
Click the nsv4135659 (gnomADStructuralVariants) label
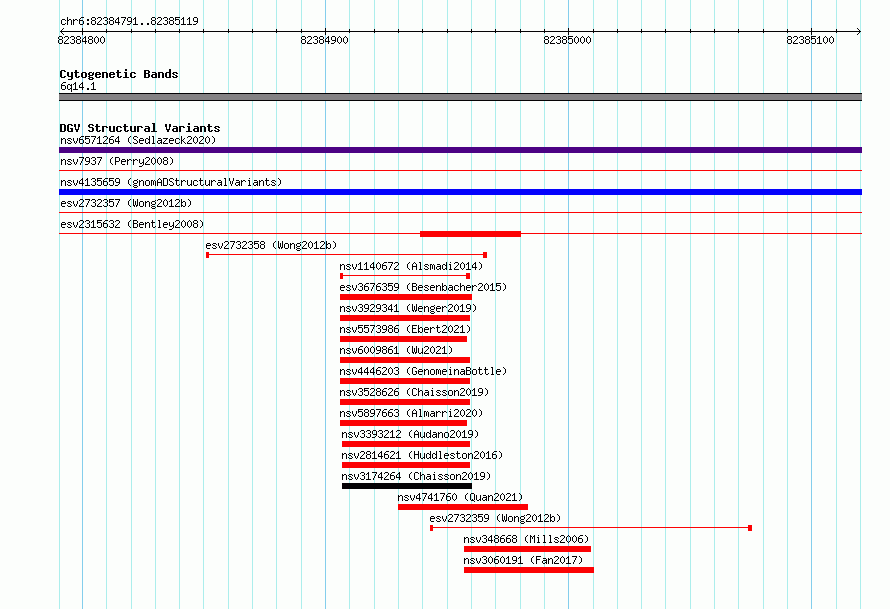[x=171, y=182]
